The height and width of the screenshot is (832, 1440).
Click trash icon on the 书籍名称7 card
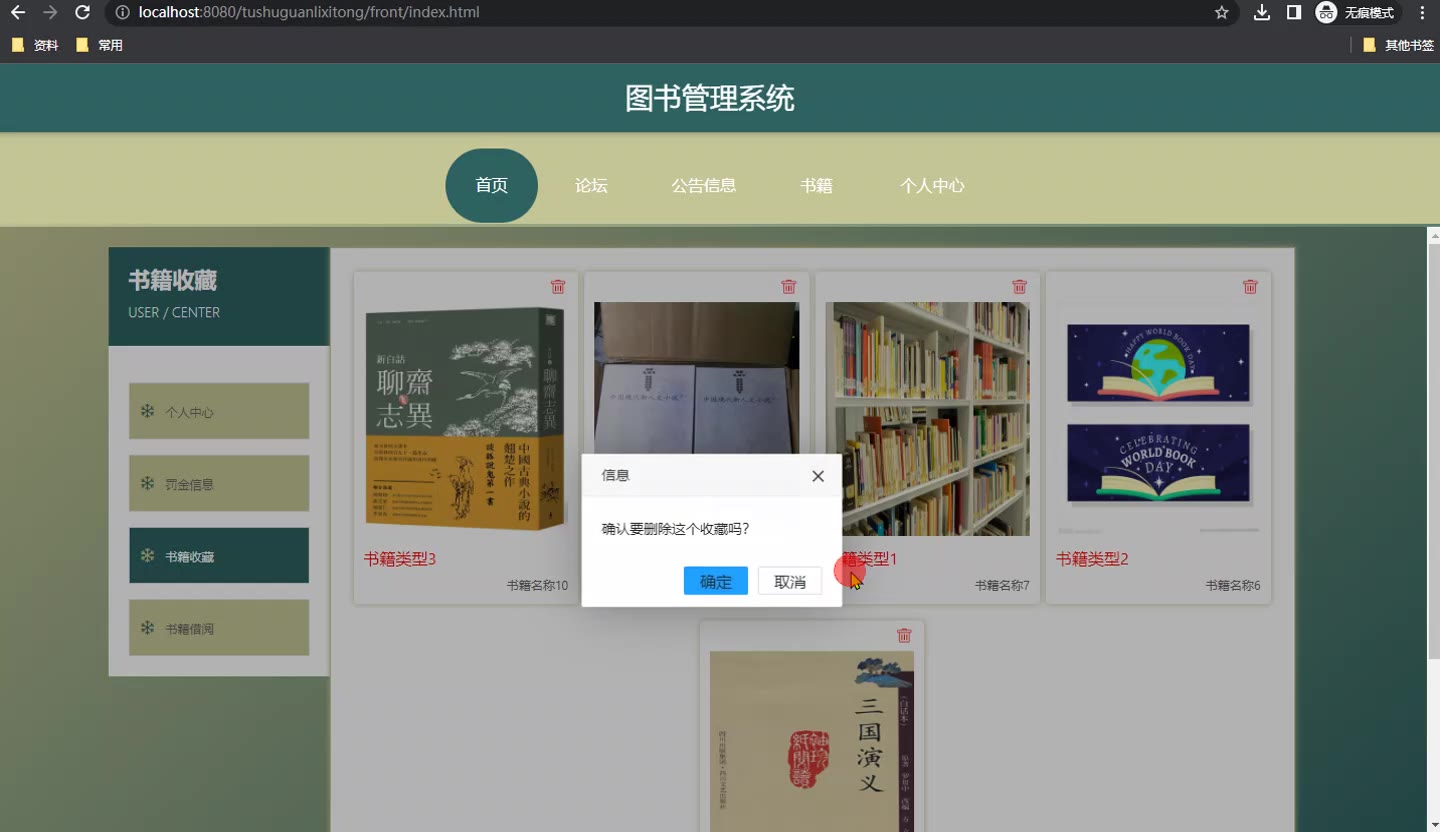tap(1019, 287)
